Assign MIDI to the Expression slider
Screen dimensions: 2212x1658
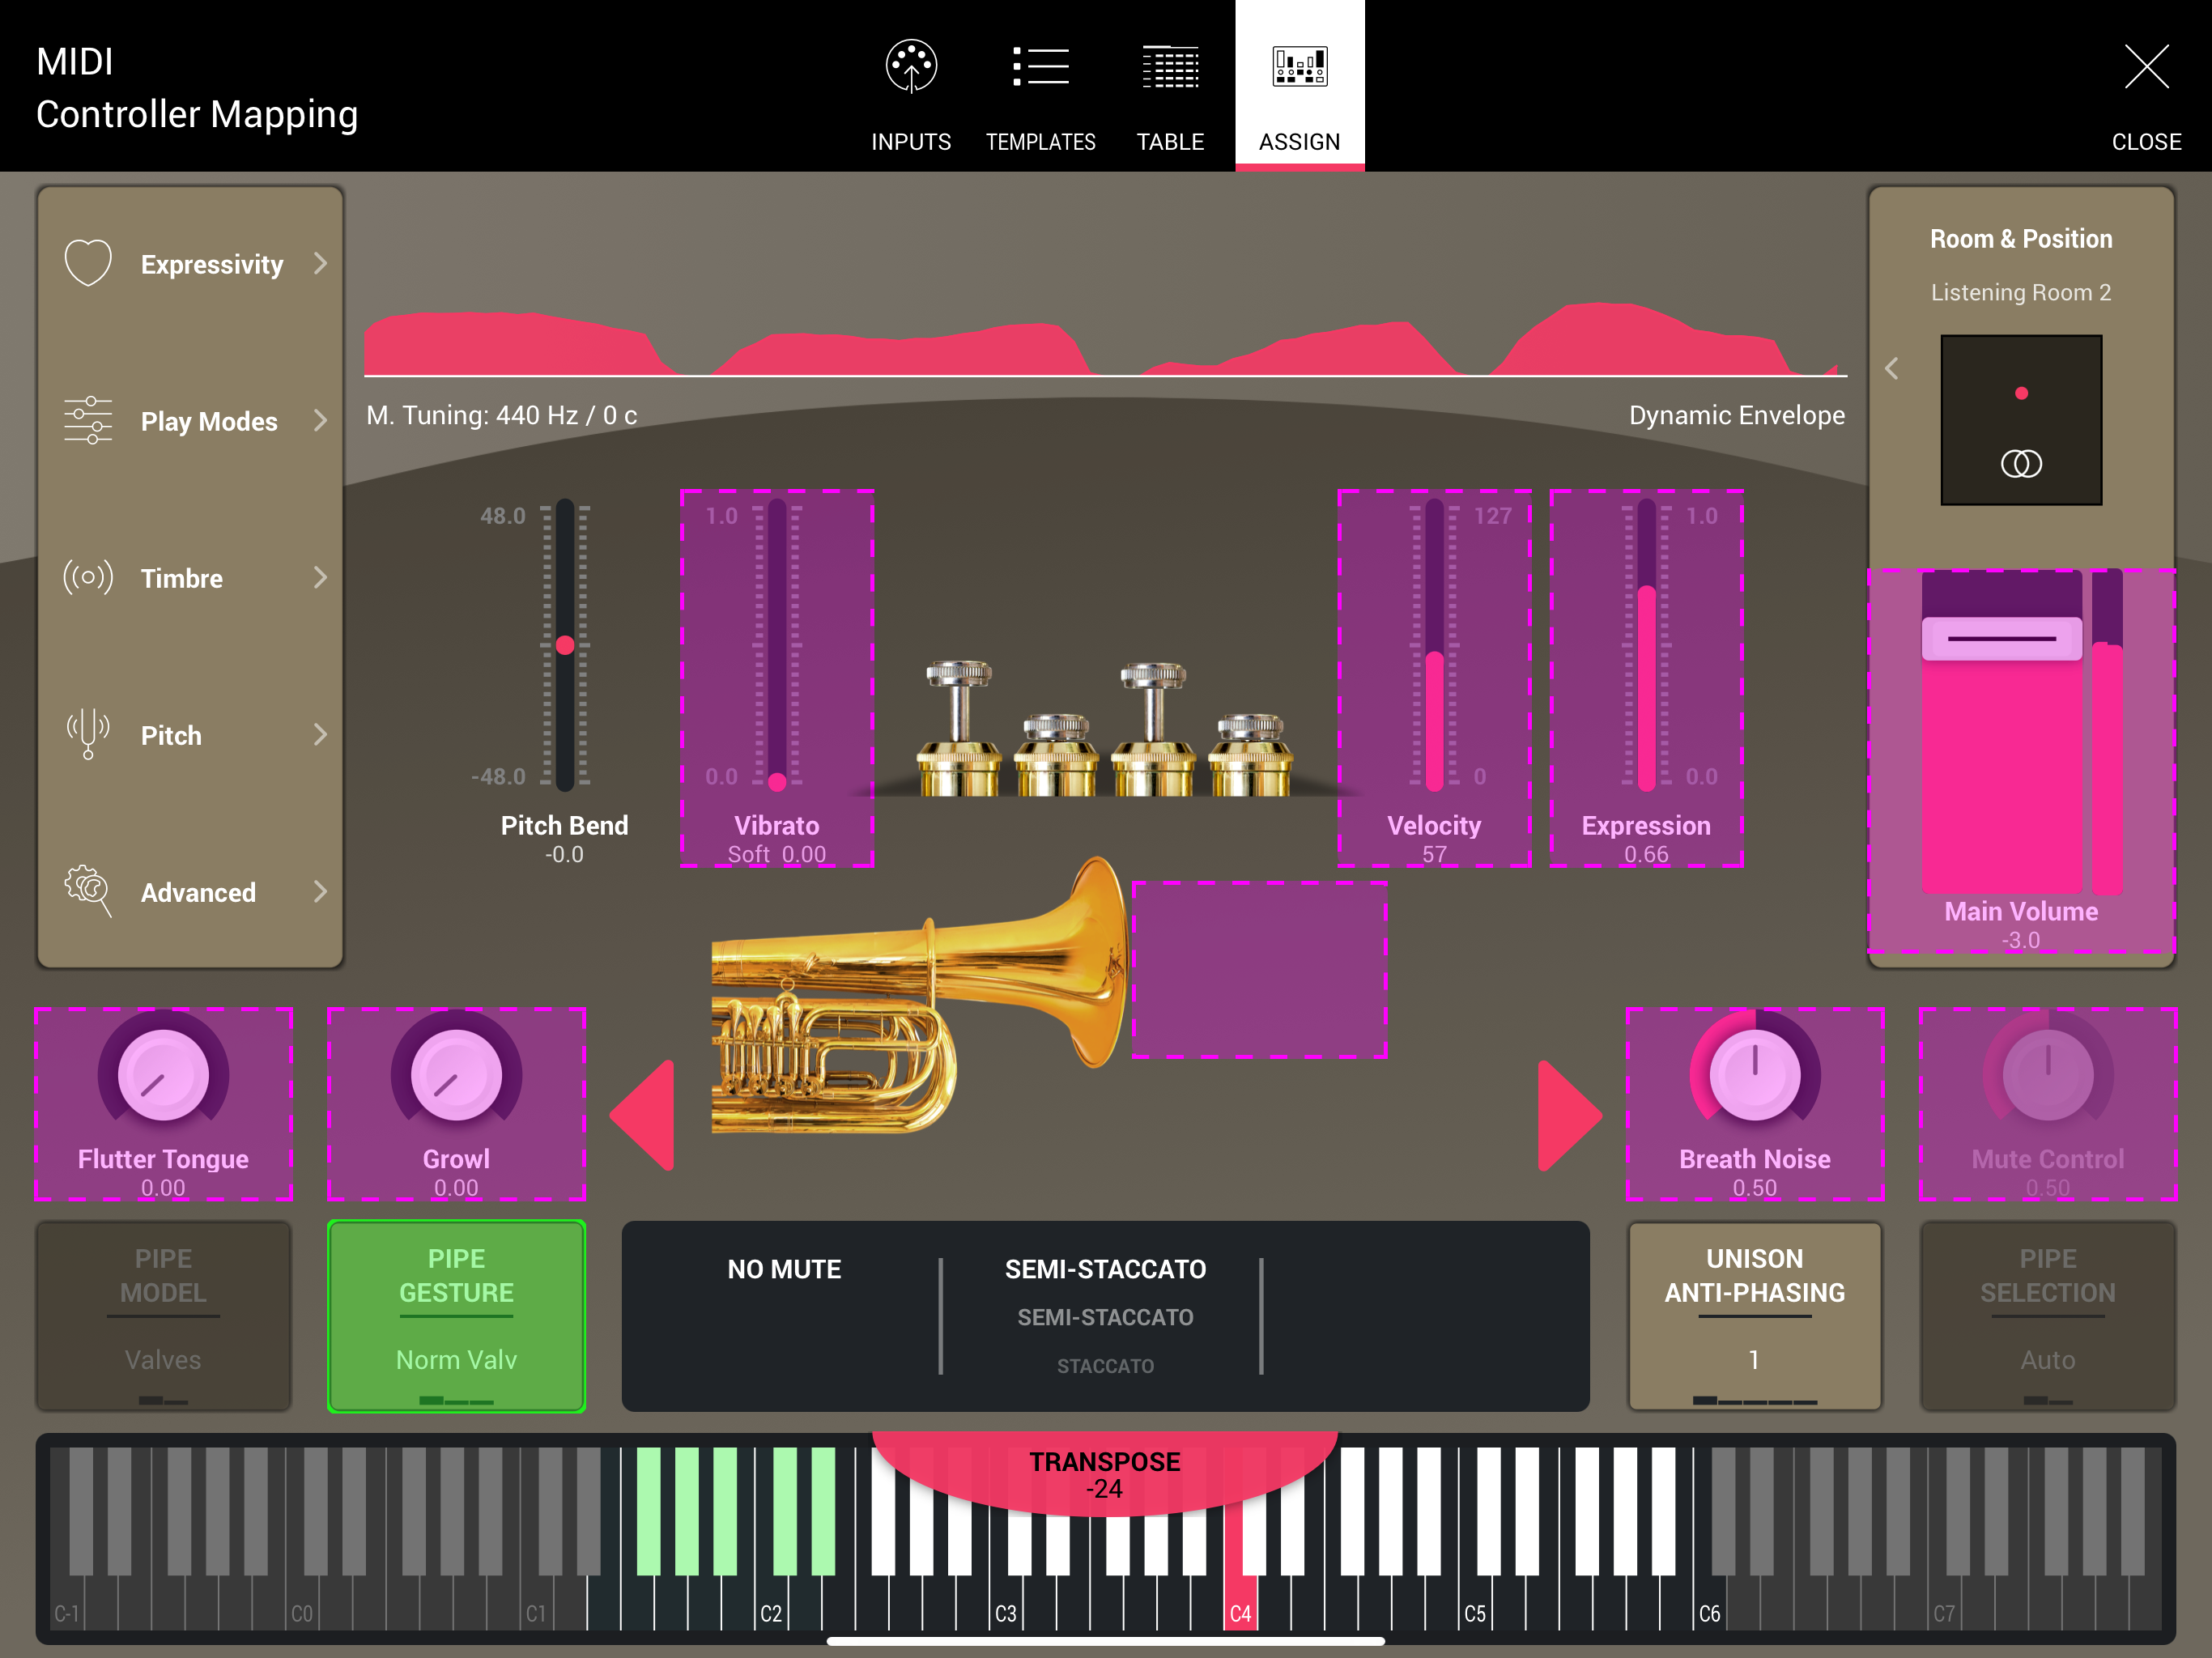tap(1646, 678)
